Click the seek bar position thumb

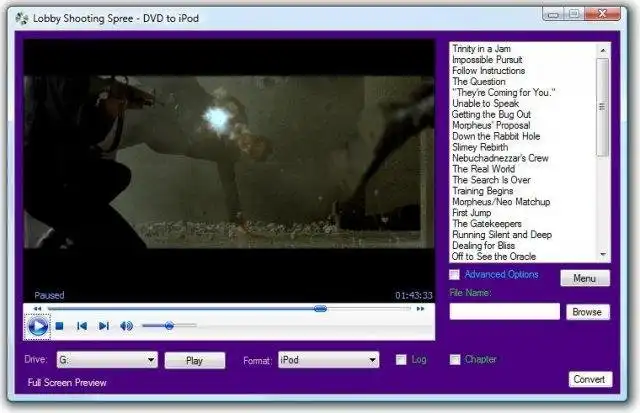[320, 309]
